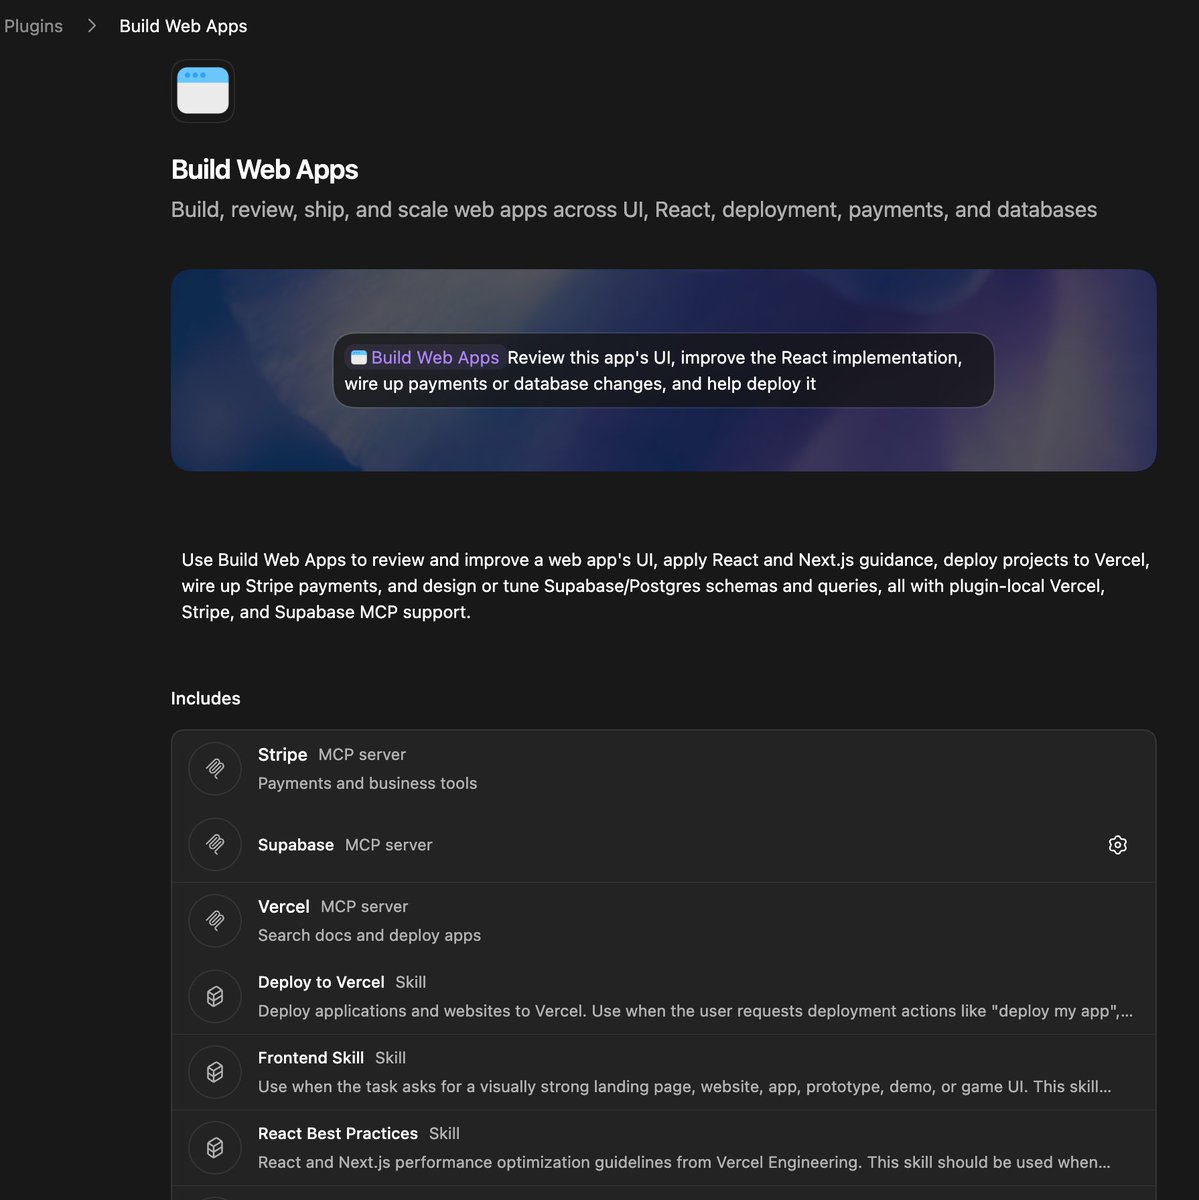Click the 'Payments and business tools' description
This screenshot has width=1199, height=1200.
click(x=367, y=784)
